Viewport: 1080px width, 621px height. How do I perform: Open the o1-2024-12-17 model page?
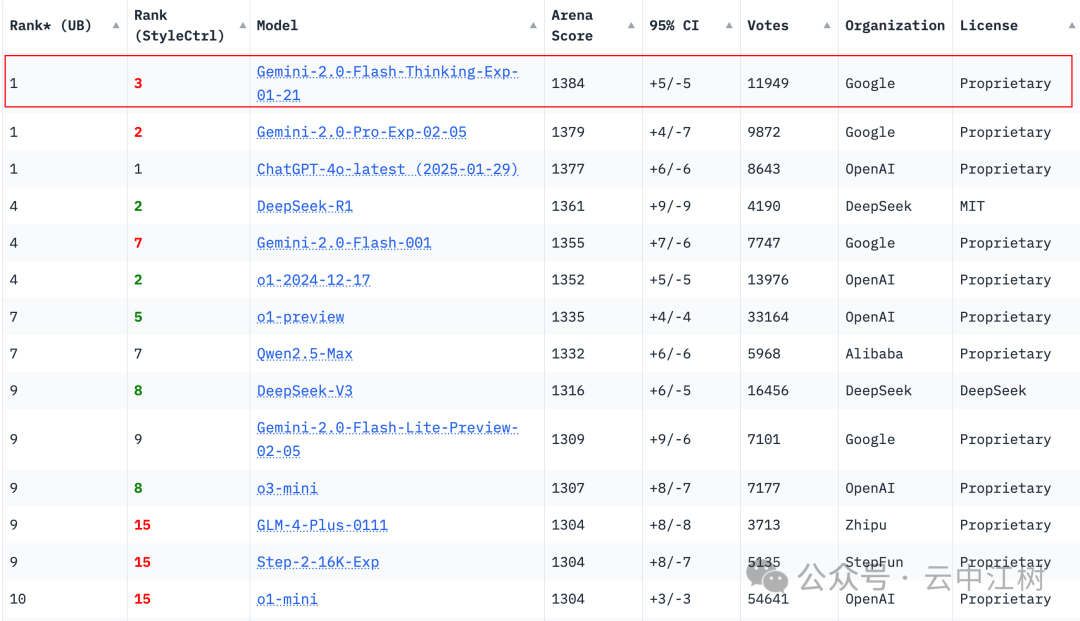313,280
